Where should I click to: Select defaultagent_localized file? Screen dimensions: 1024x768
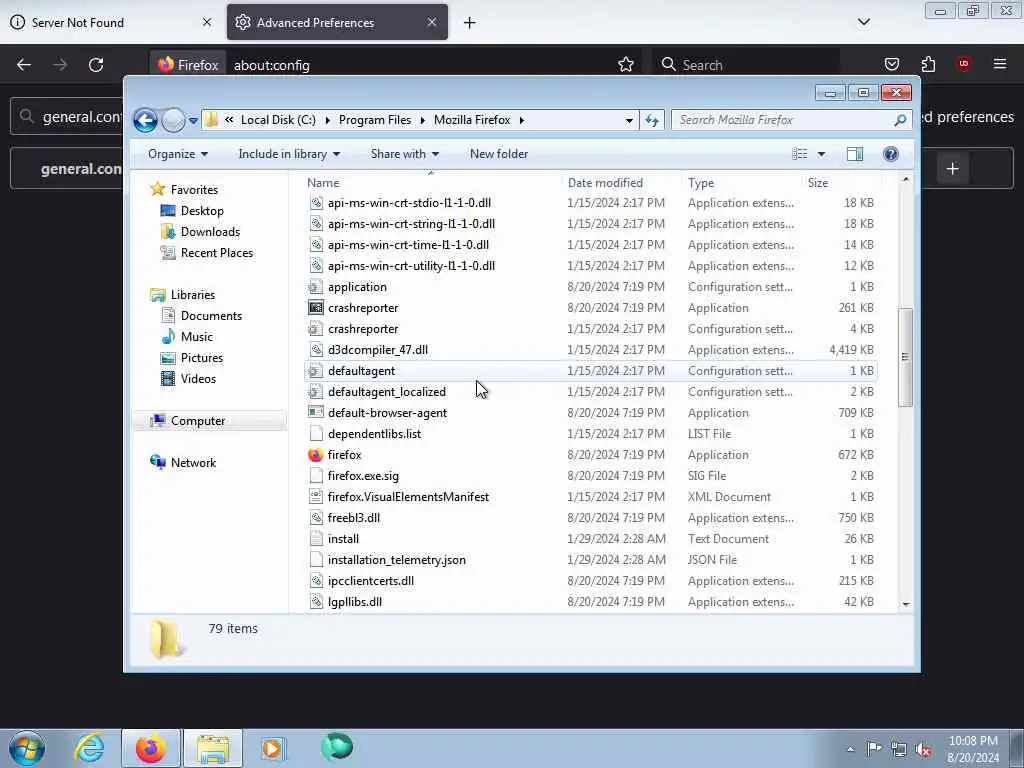tap(387, 392)
